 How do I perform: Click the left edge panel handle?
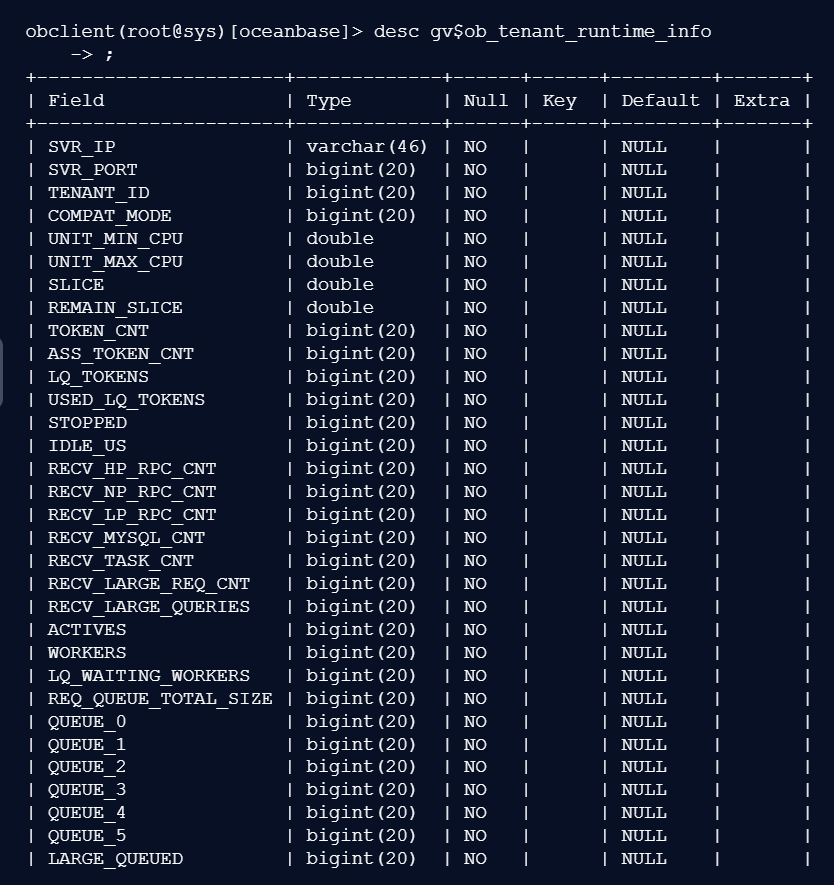click(2, 372)
